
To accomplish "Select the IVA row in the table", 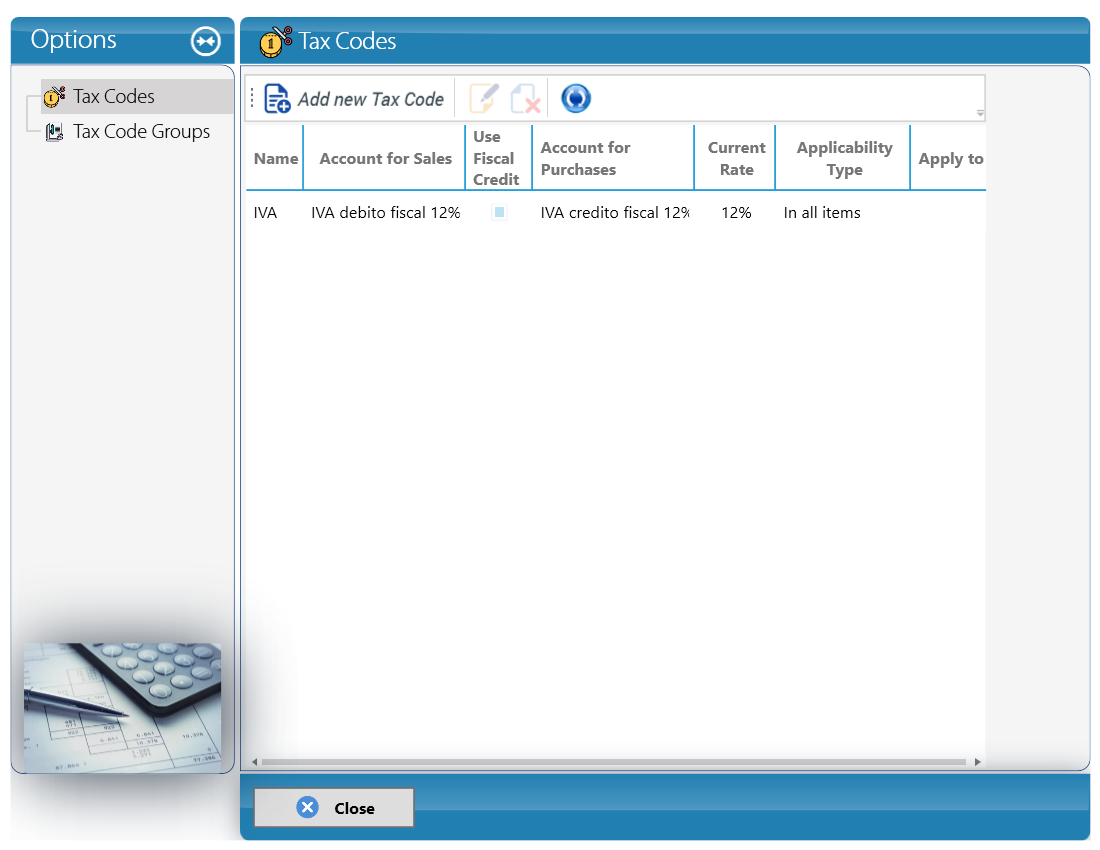I will click(615, 212).
